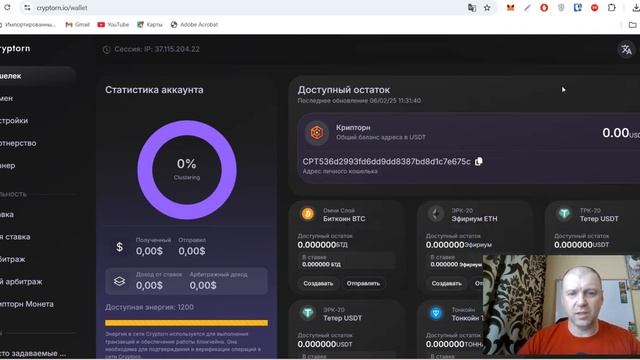Open the Adobe Acrobat bookmark
The width and height of the screenshot is (640, 360).
[x=194, y=24]
